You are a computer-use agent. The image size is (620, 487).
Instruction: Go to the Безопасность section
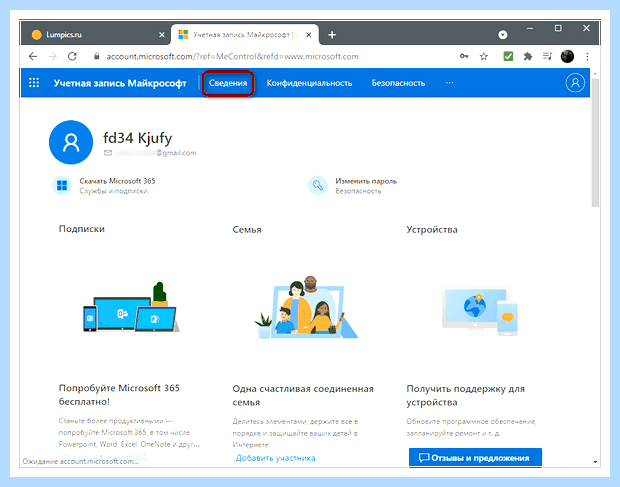click(x=398, y=83)
